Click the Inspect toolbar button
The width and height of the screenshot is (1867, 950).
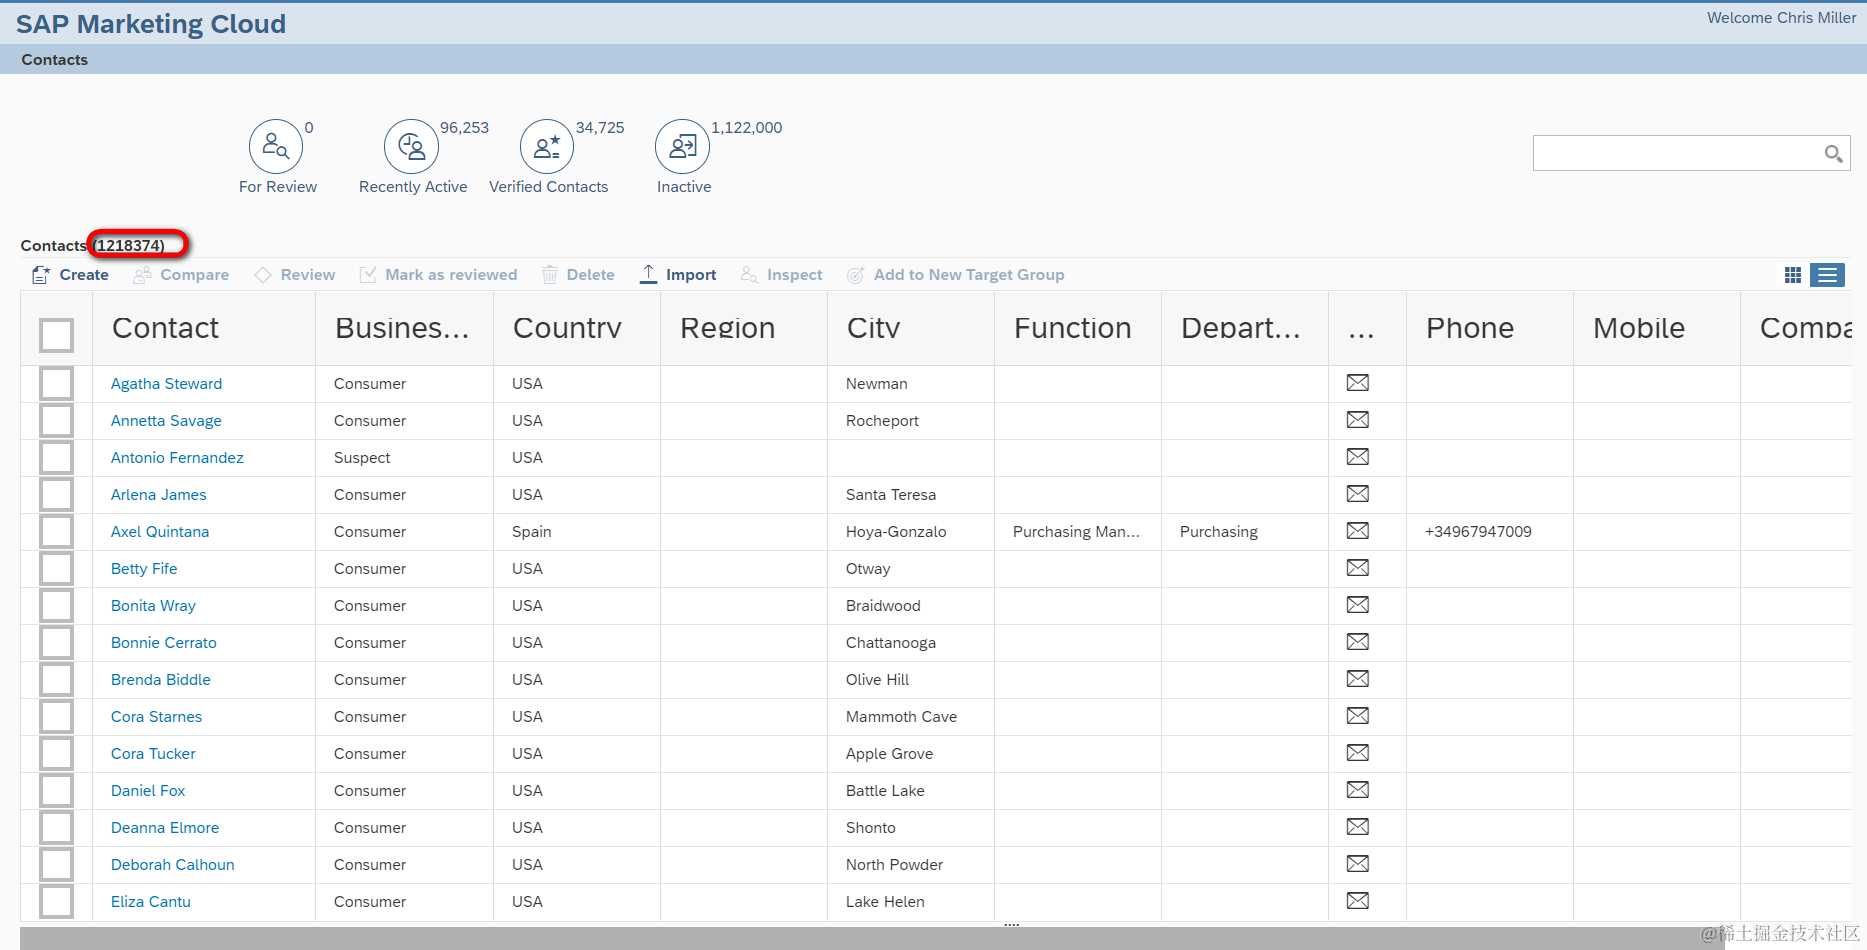[781, 275]
